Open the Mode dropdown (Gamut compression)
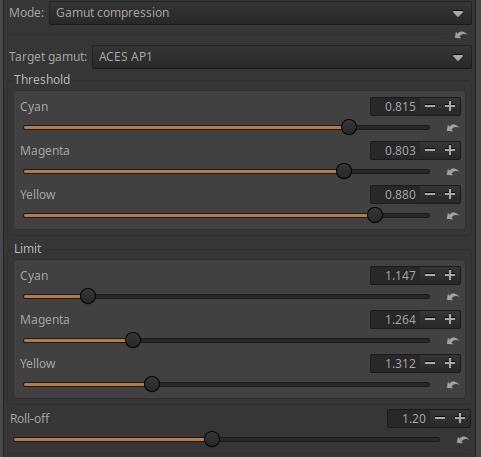This screenshot has width=481, height=457. [x=260, y=13]
